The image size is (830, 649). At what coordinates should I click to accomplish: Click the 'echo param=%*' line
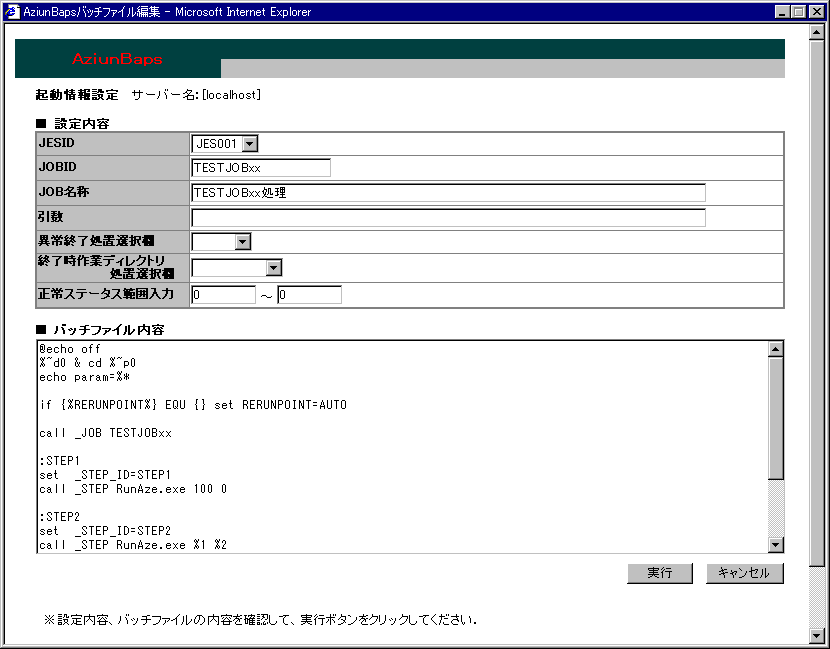(84, 377)
